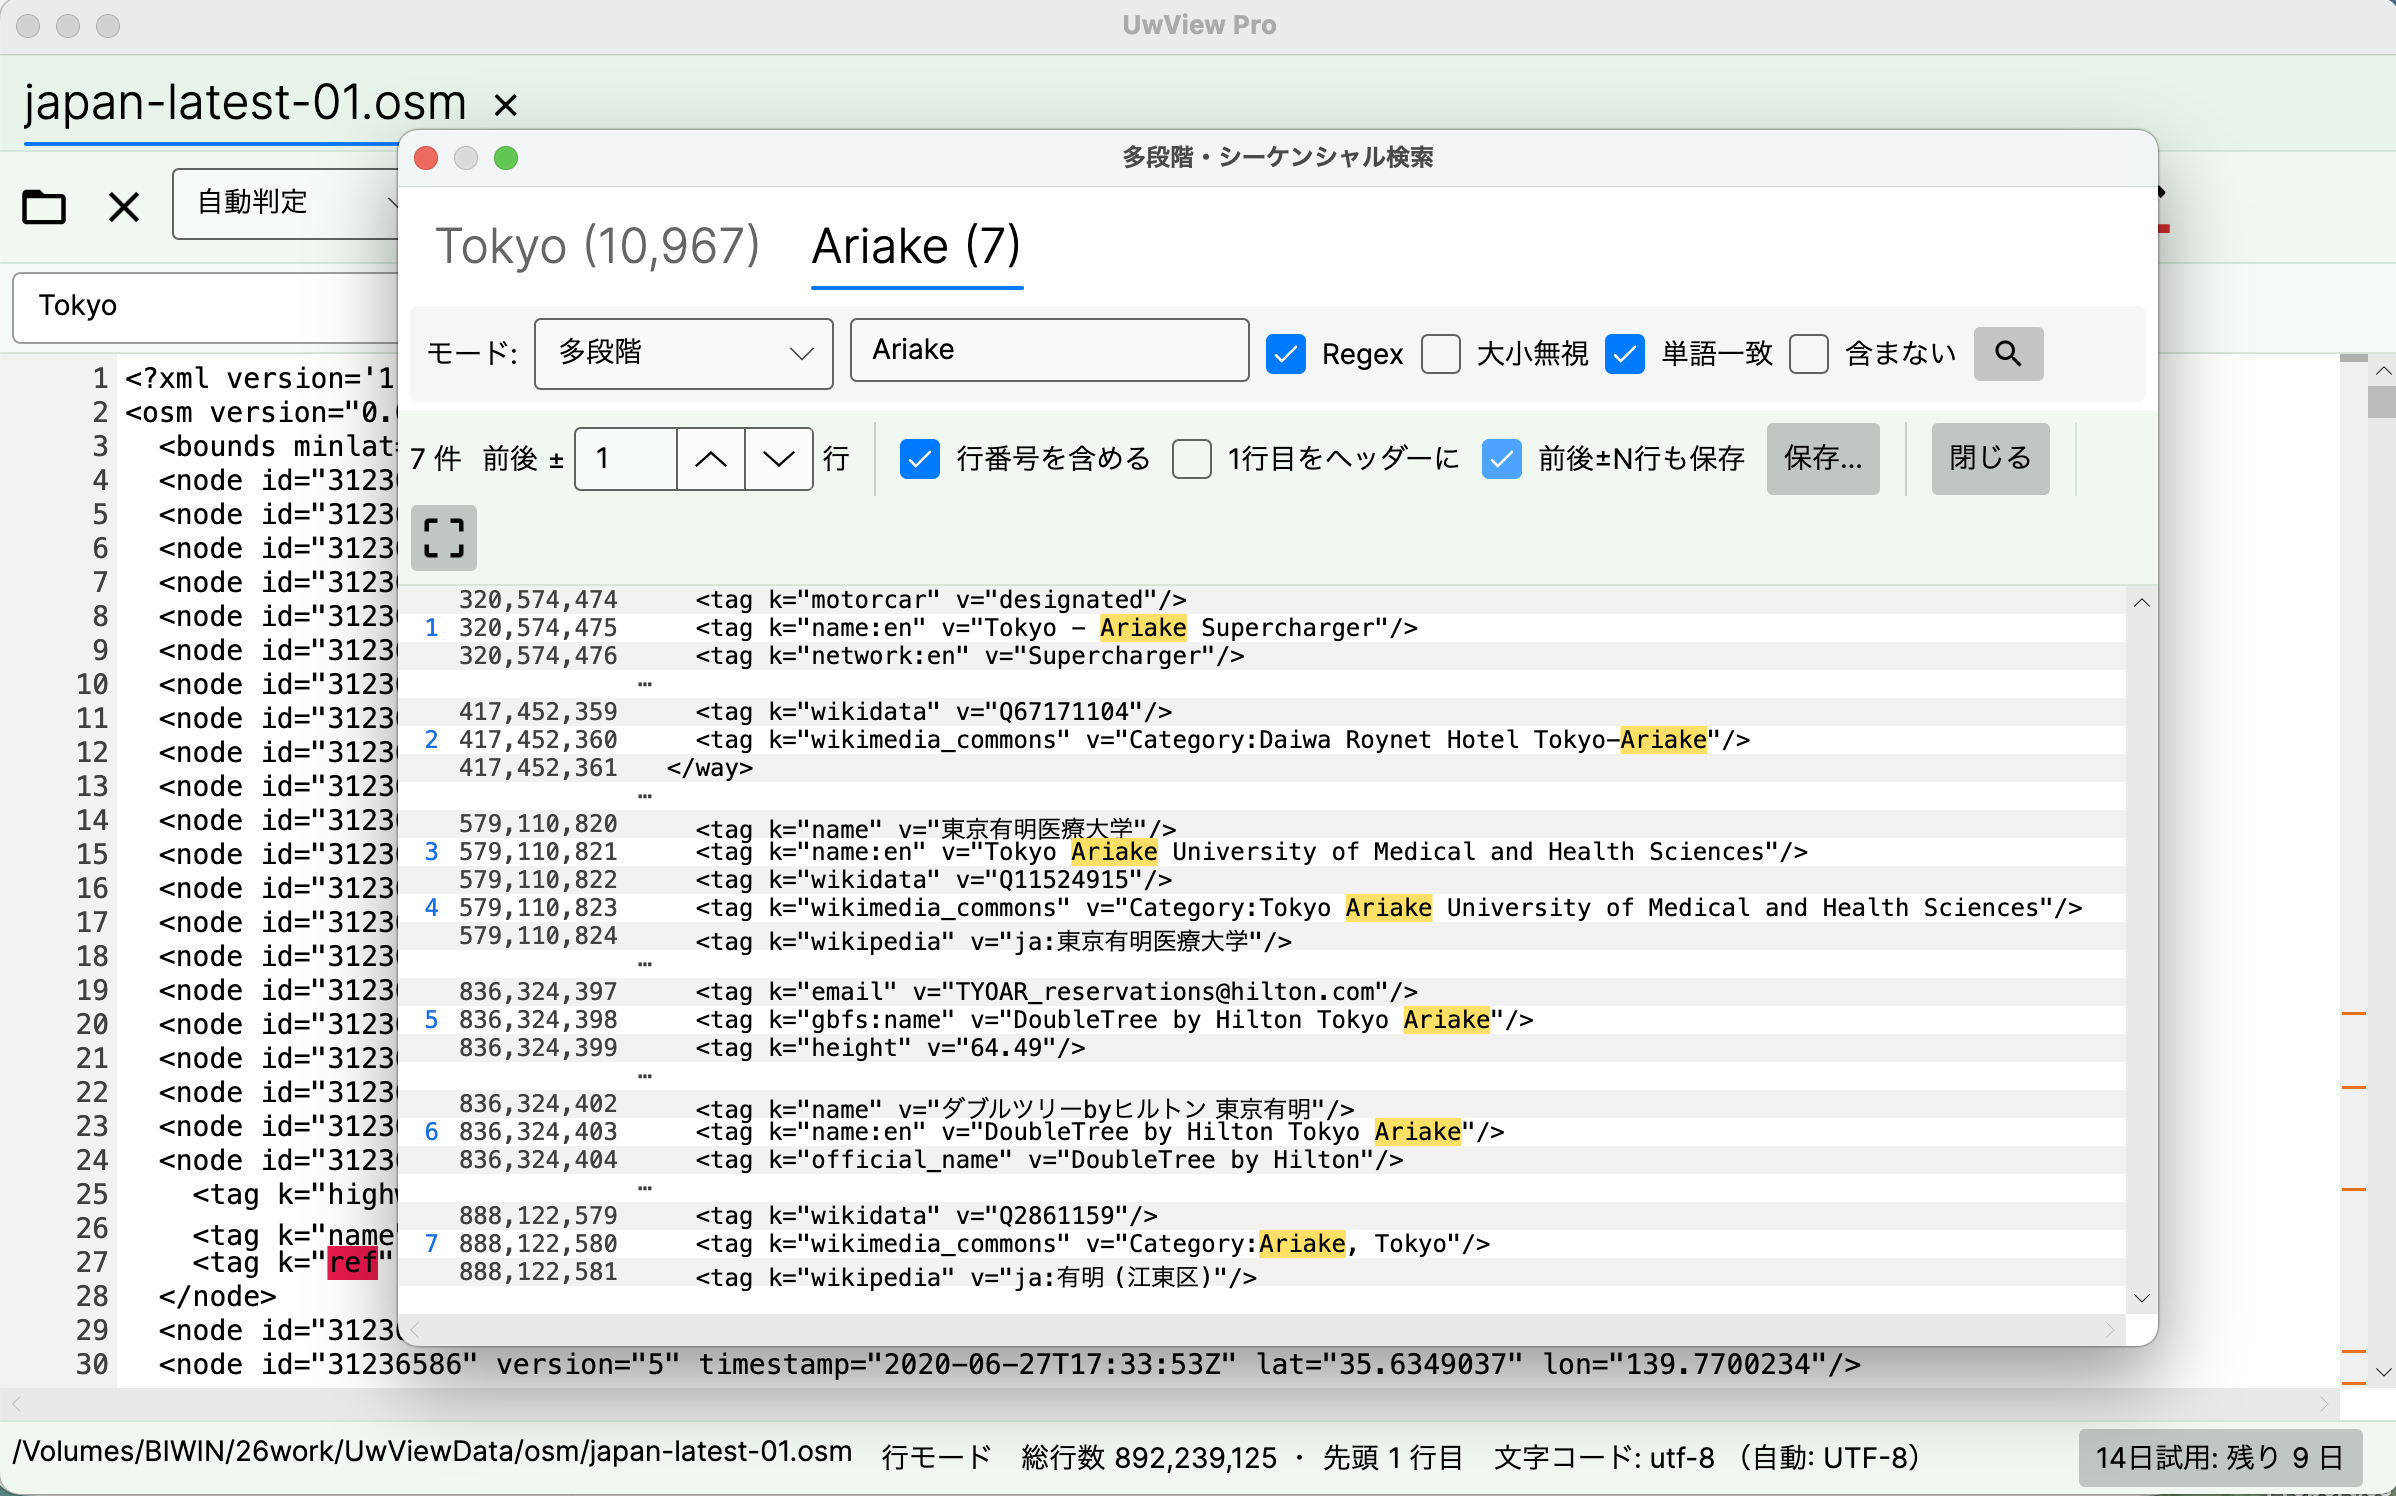Click line 30 node id 31236586 in editor

point(1009,1365)
